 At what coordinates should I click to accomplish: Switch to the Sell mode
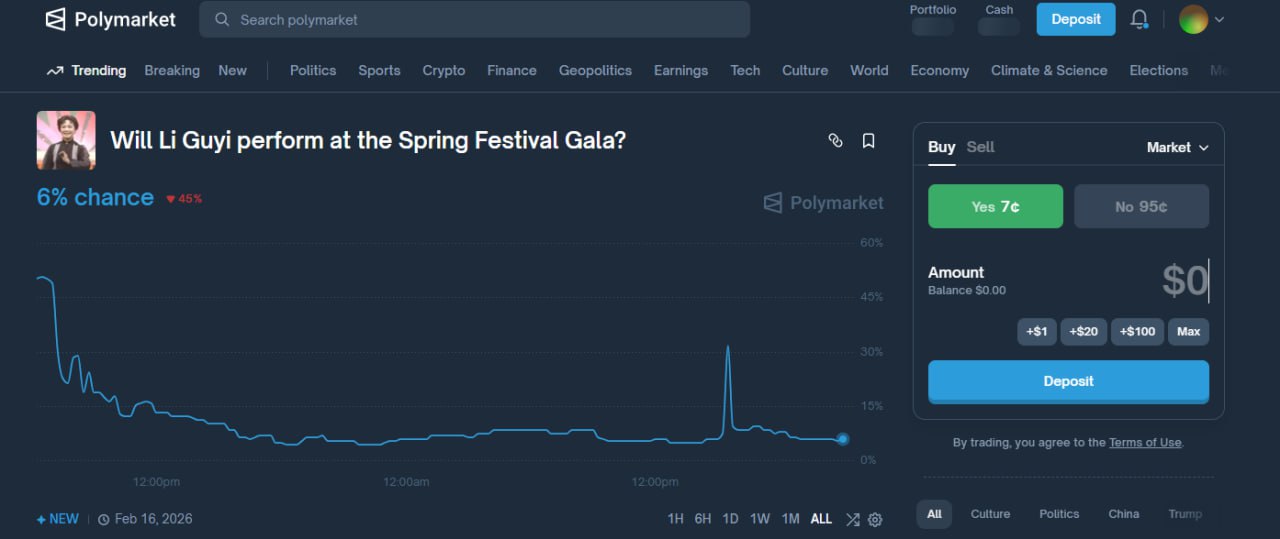[980, 147]
